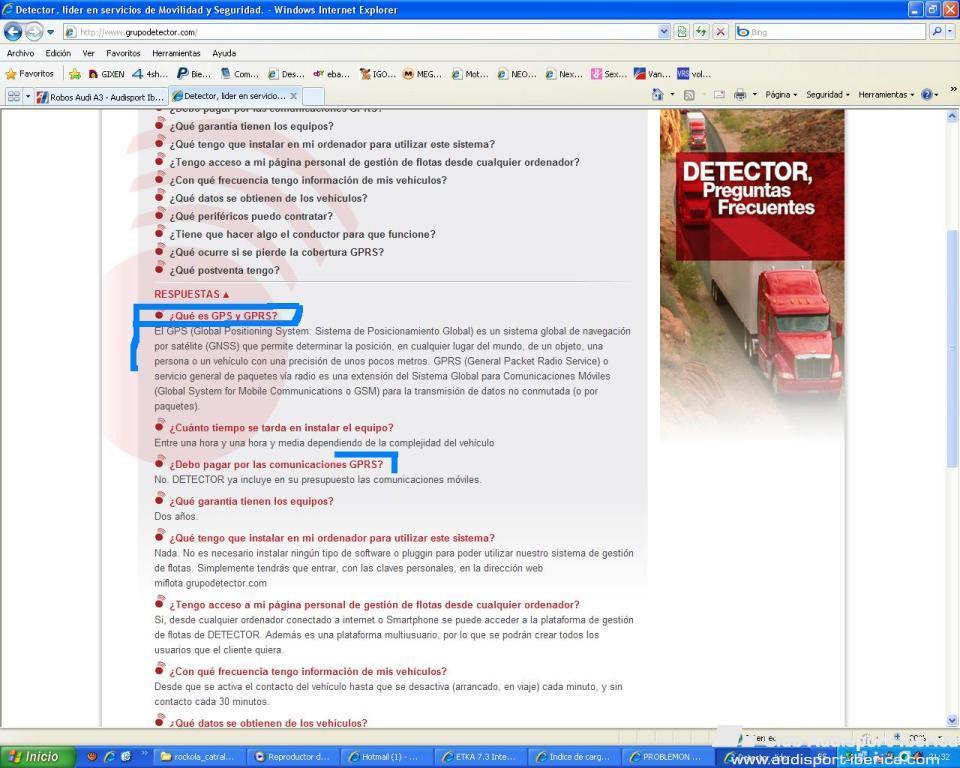960x768 pixels.
Task: Open the Ver menu
Action: 89,53
